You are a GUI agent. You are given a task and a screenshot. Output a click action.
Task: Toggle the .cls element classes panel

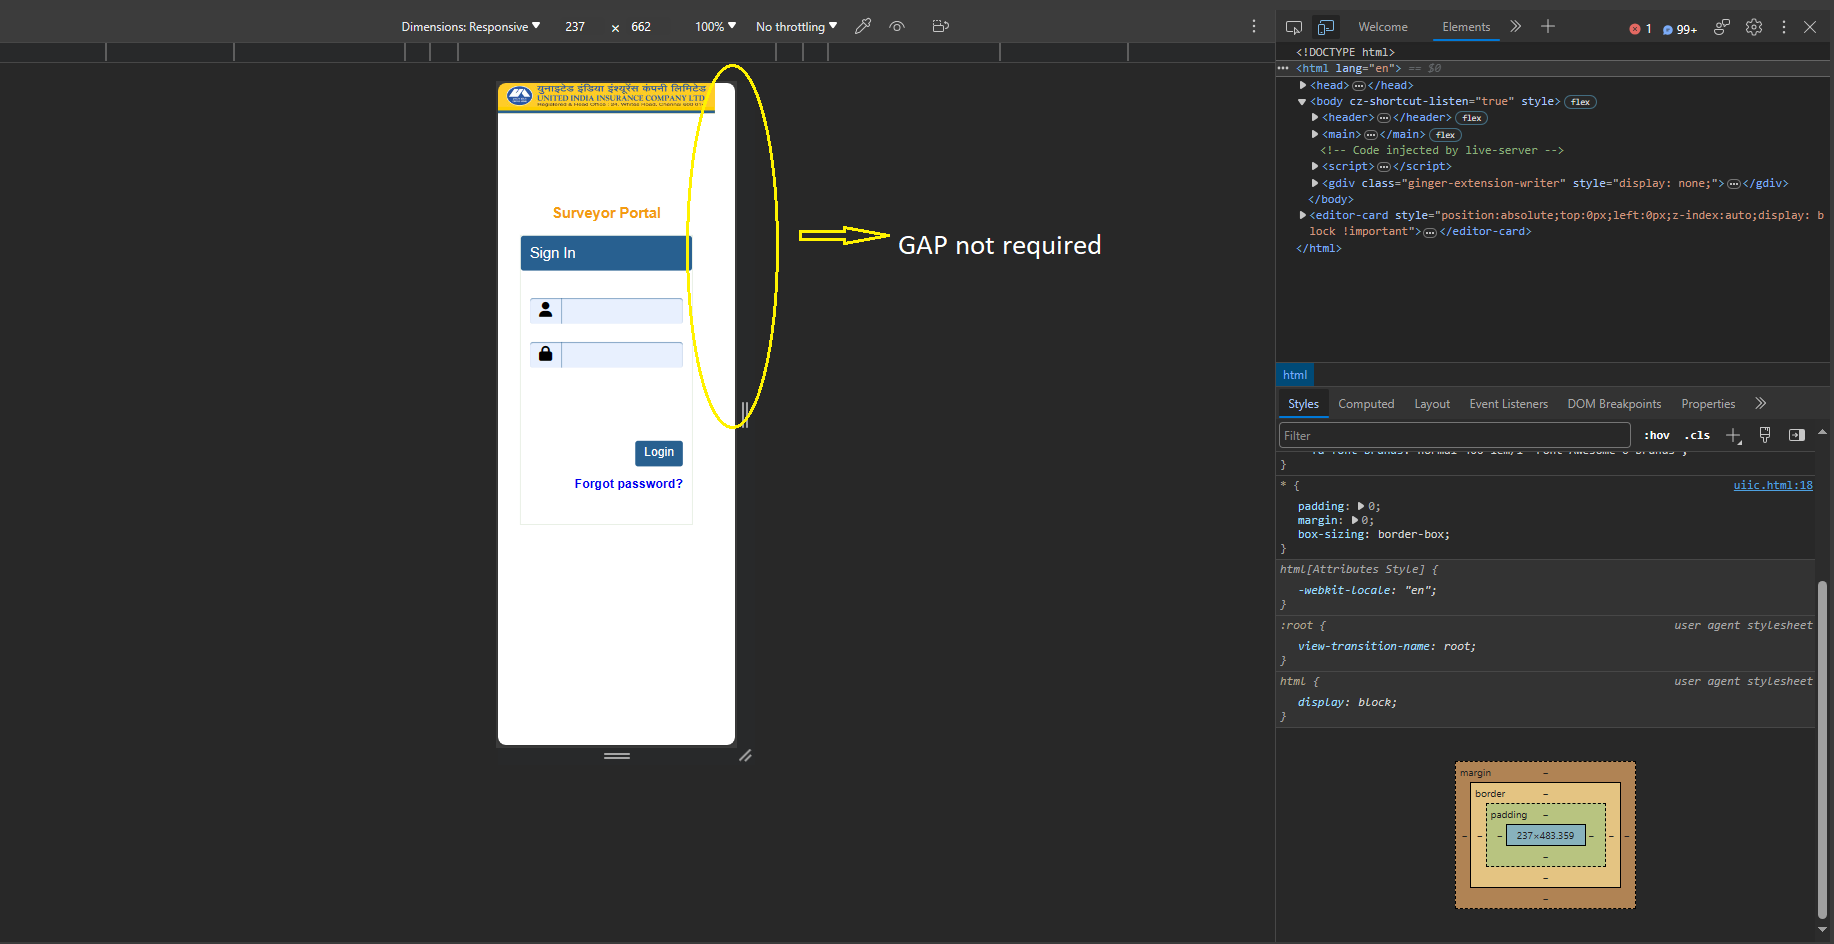[x=1697, y=436]
